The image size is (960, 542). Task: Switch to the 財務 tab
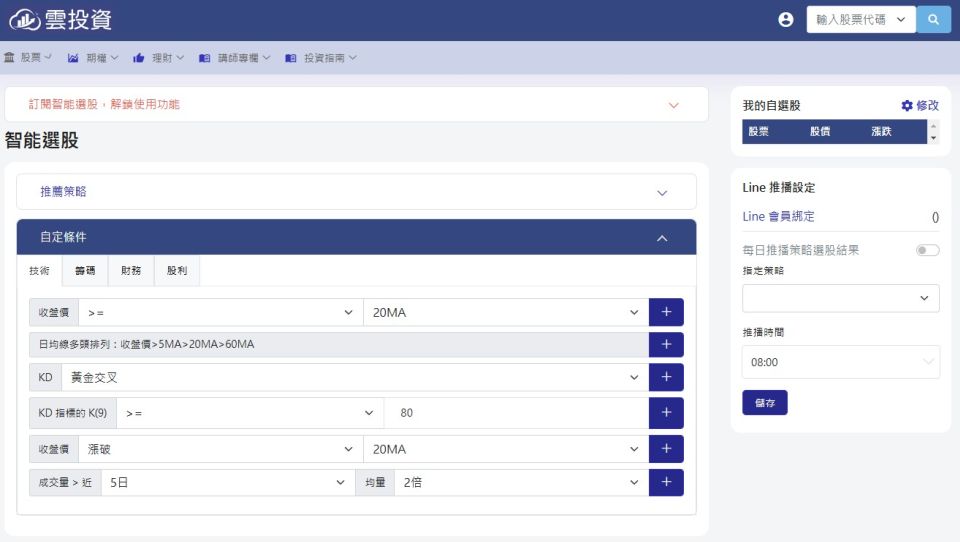coord(131,270)
